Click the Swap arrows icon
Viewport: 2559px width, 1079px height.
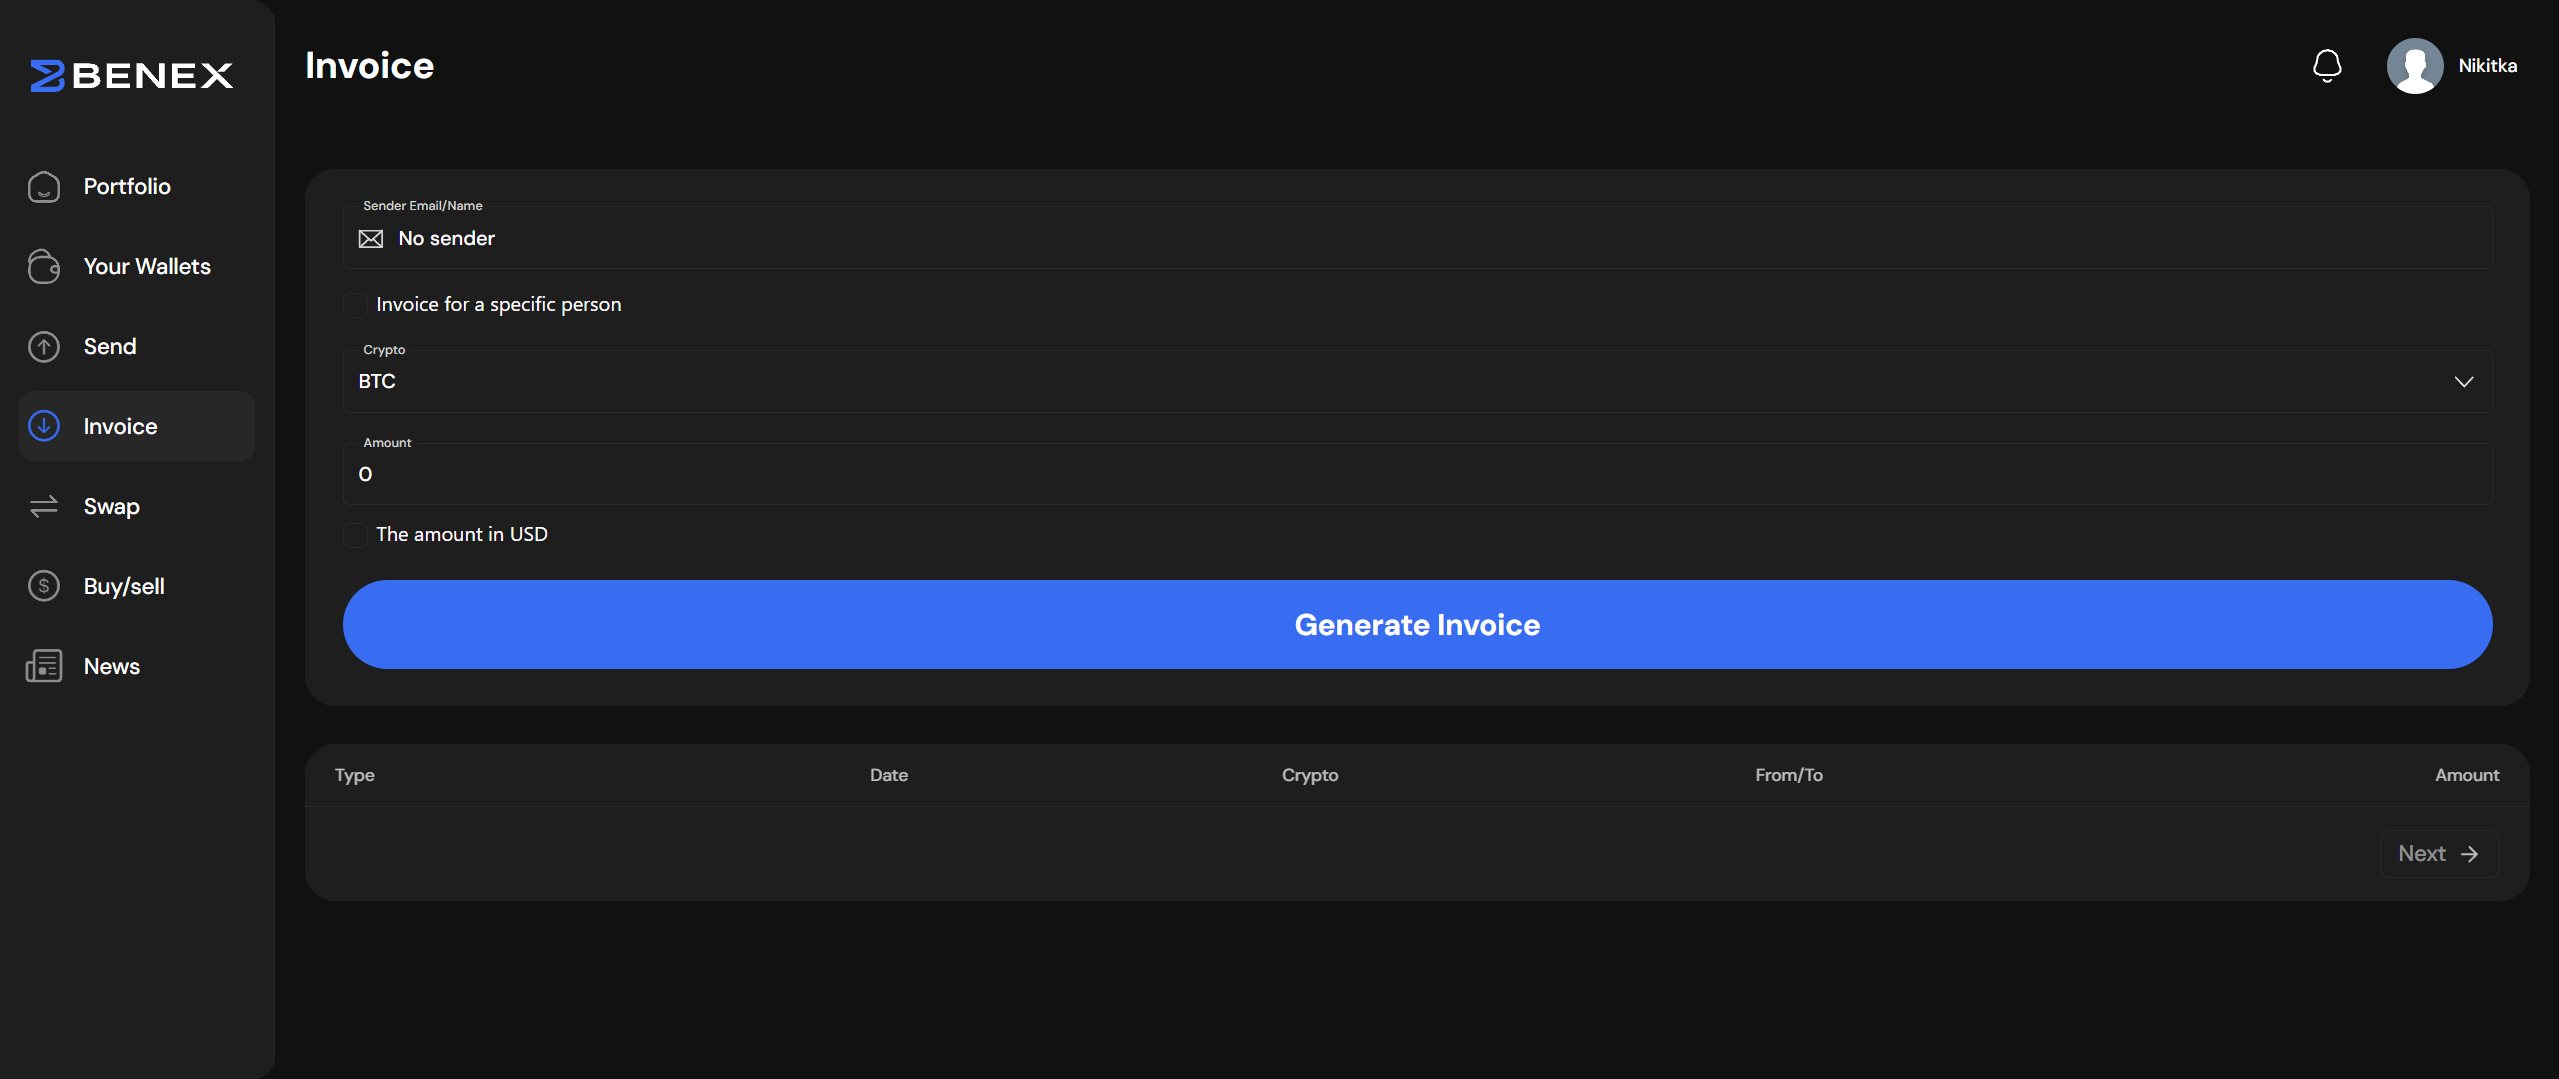pos(44,506)
